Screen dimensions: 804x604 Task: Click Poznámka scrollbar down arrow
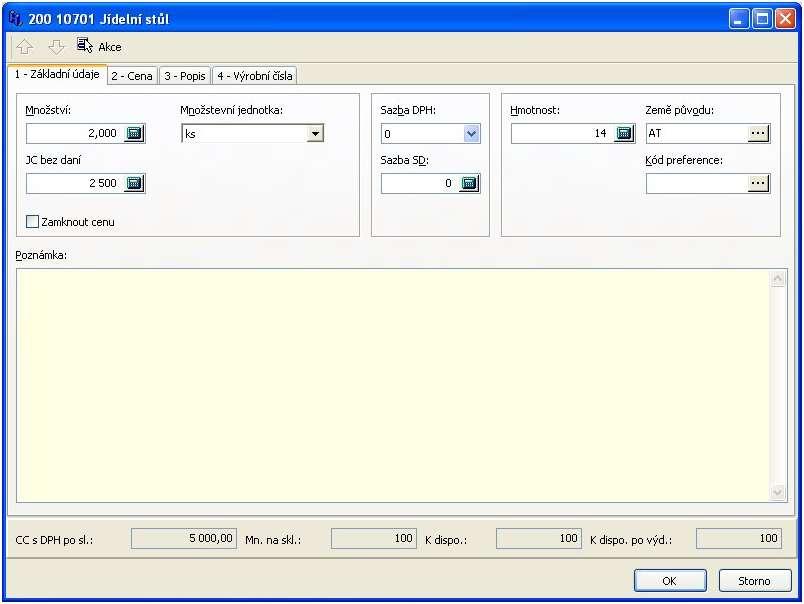click(778, 492)
